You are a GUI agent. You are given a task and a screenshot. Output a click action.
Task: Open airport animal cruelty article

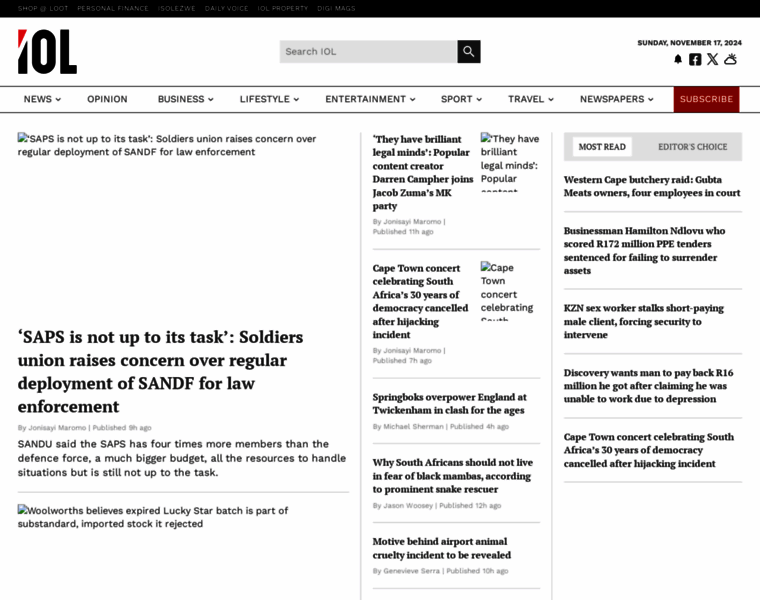pos(442,548)
